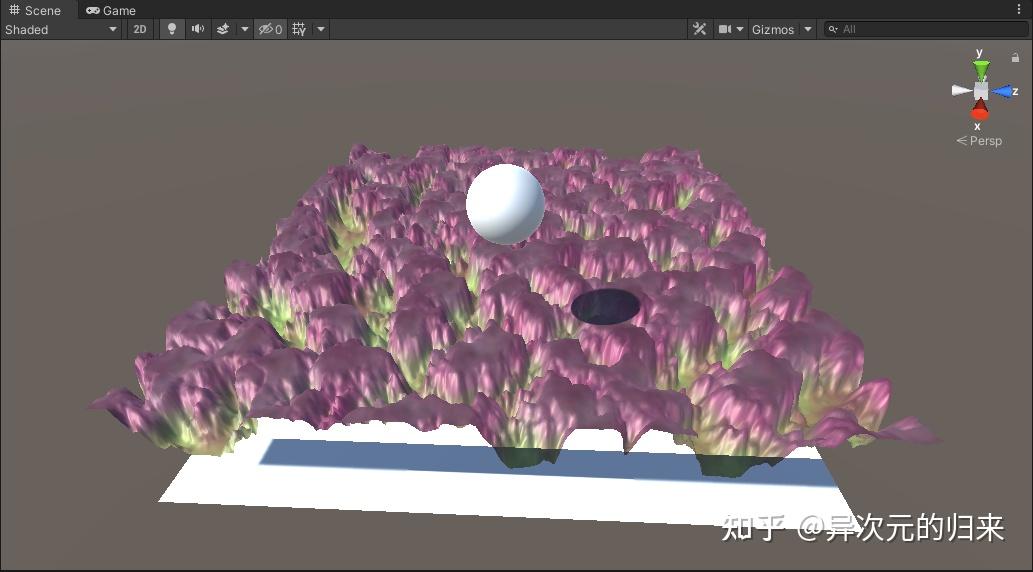Switch to the Game tab
Viewport: 1033px width, 572px height.
111,11
